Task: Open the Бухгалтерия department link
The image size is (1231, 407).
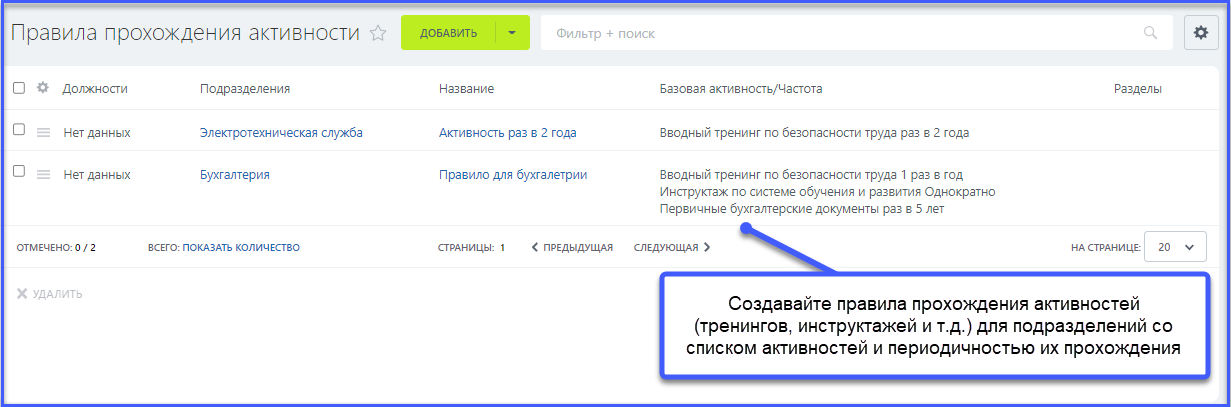Action: tap(234, 174)
